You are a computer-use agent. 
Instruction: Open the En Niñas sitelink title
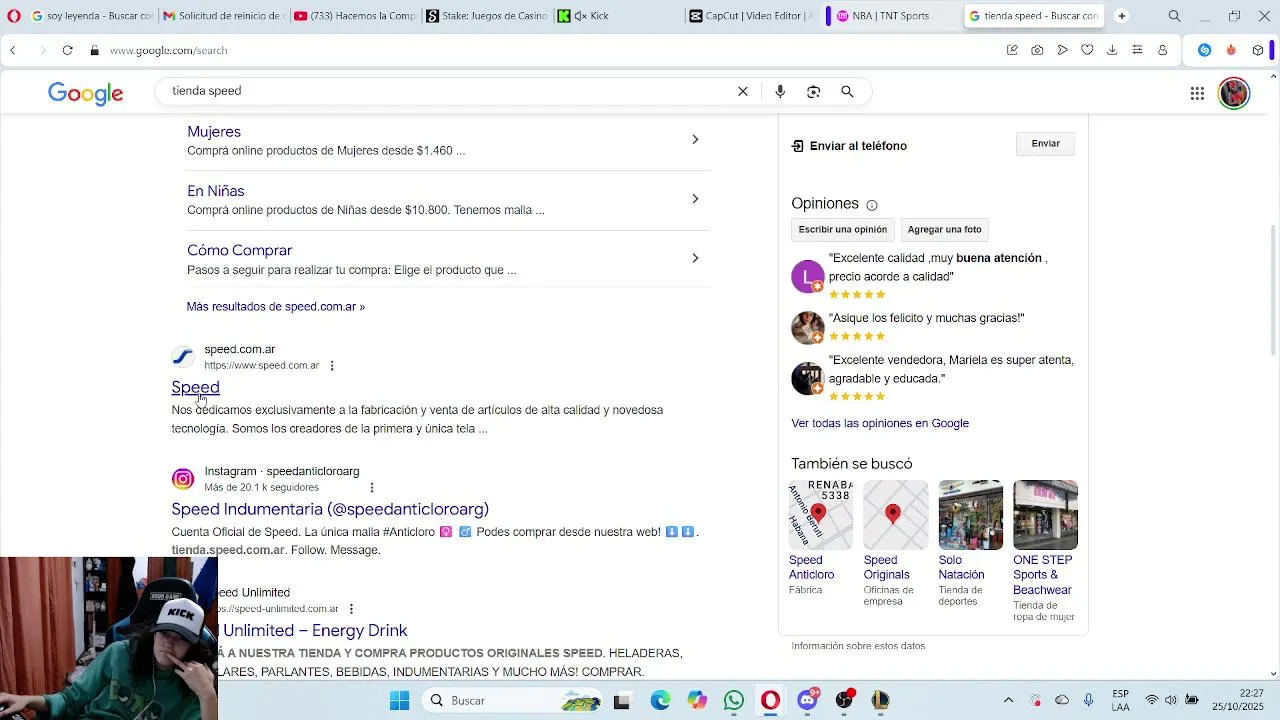point(216,191)
